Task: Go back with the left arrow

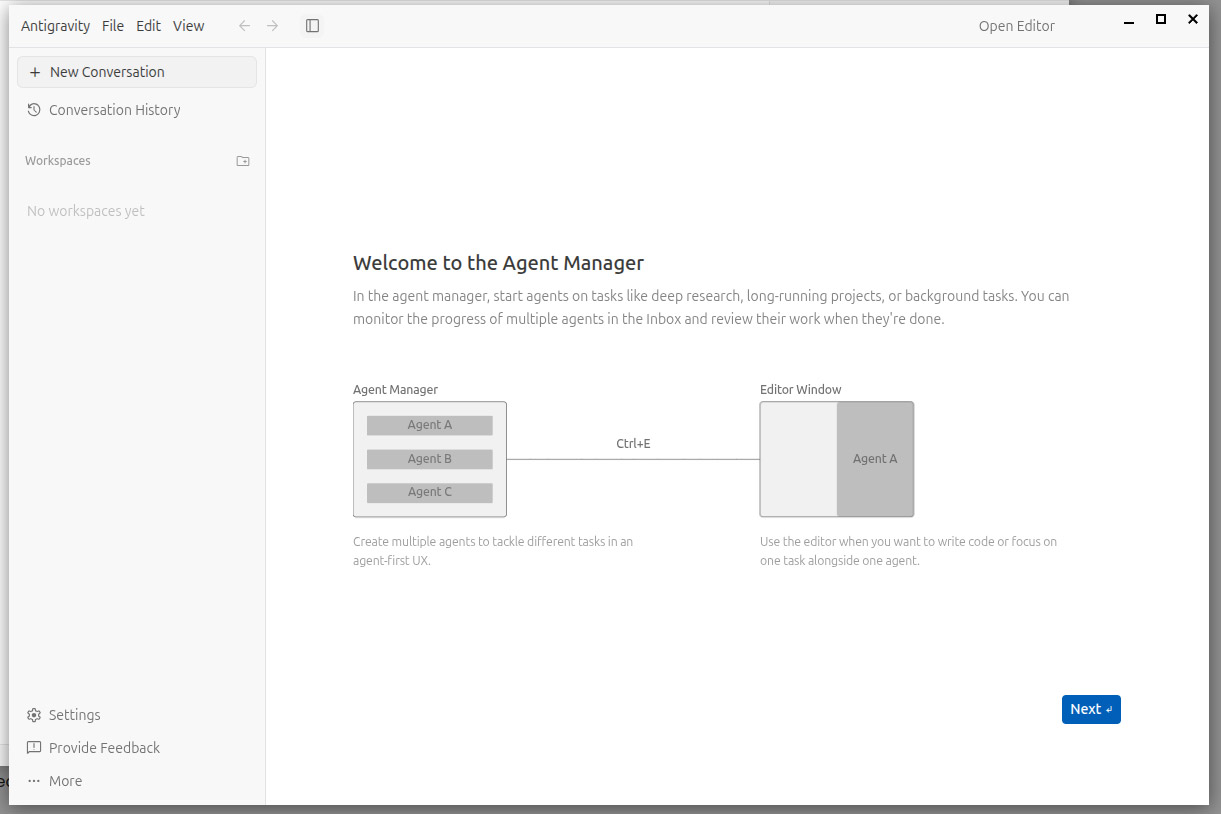Action: pyautogui.click(x=244, y=26)
